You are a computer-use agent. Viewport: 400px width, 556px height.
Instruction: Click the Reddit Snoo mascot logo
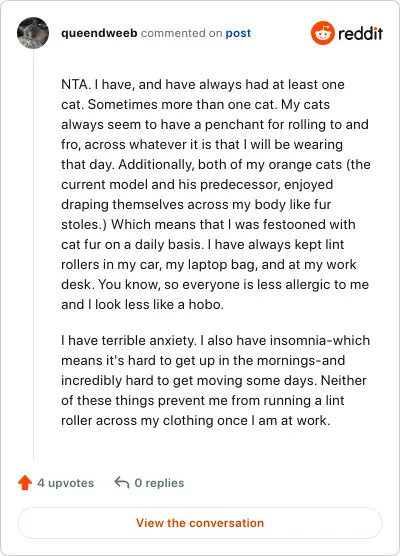(323, 33)
